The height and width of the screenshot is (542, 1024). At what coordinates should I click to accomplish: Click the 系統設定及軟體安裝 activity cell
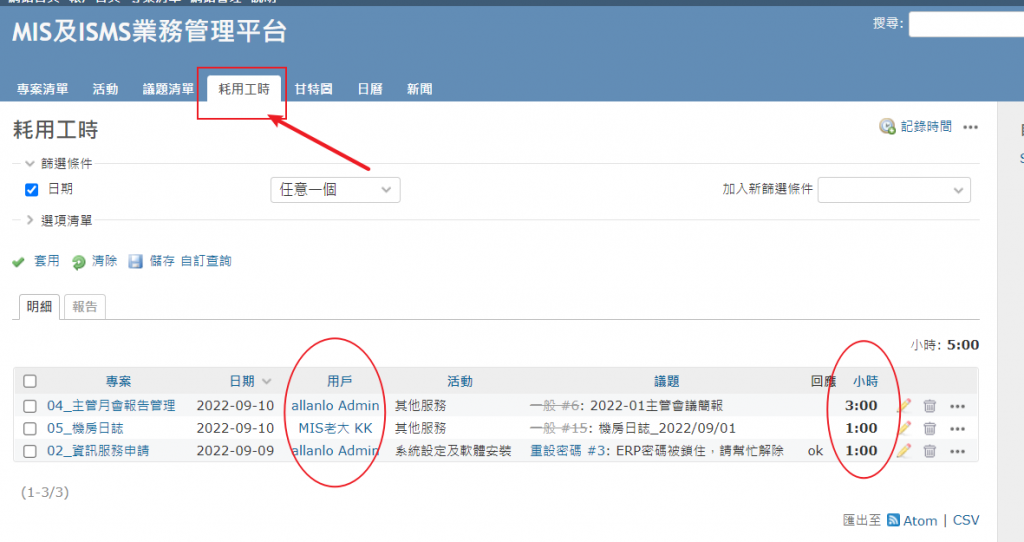(x=453, y=451)
